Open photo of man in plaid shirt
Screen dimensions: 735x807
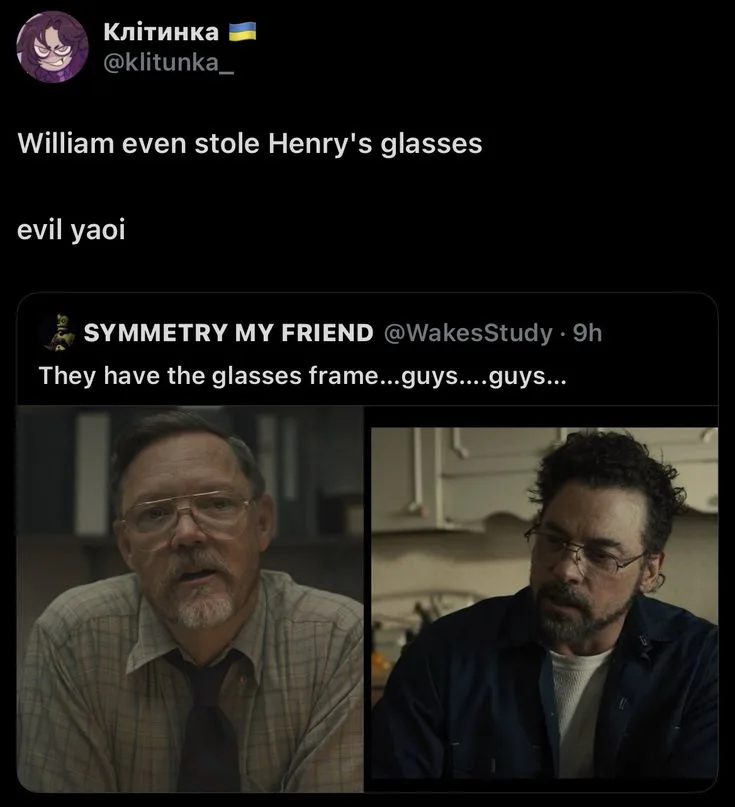[190, 600]
